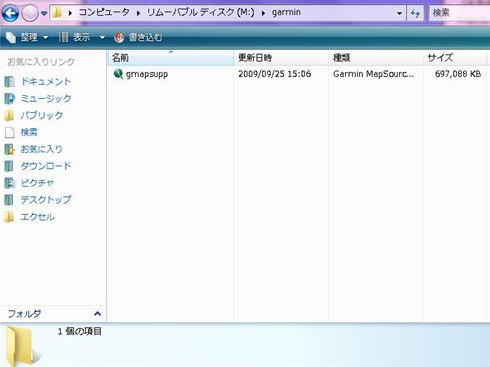Viewport: 490px width, 367px height.
Task: Click the garmin folder breadcrumb
Action: pyautogui.click(x=286, y=12)
